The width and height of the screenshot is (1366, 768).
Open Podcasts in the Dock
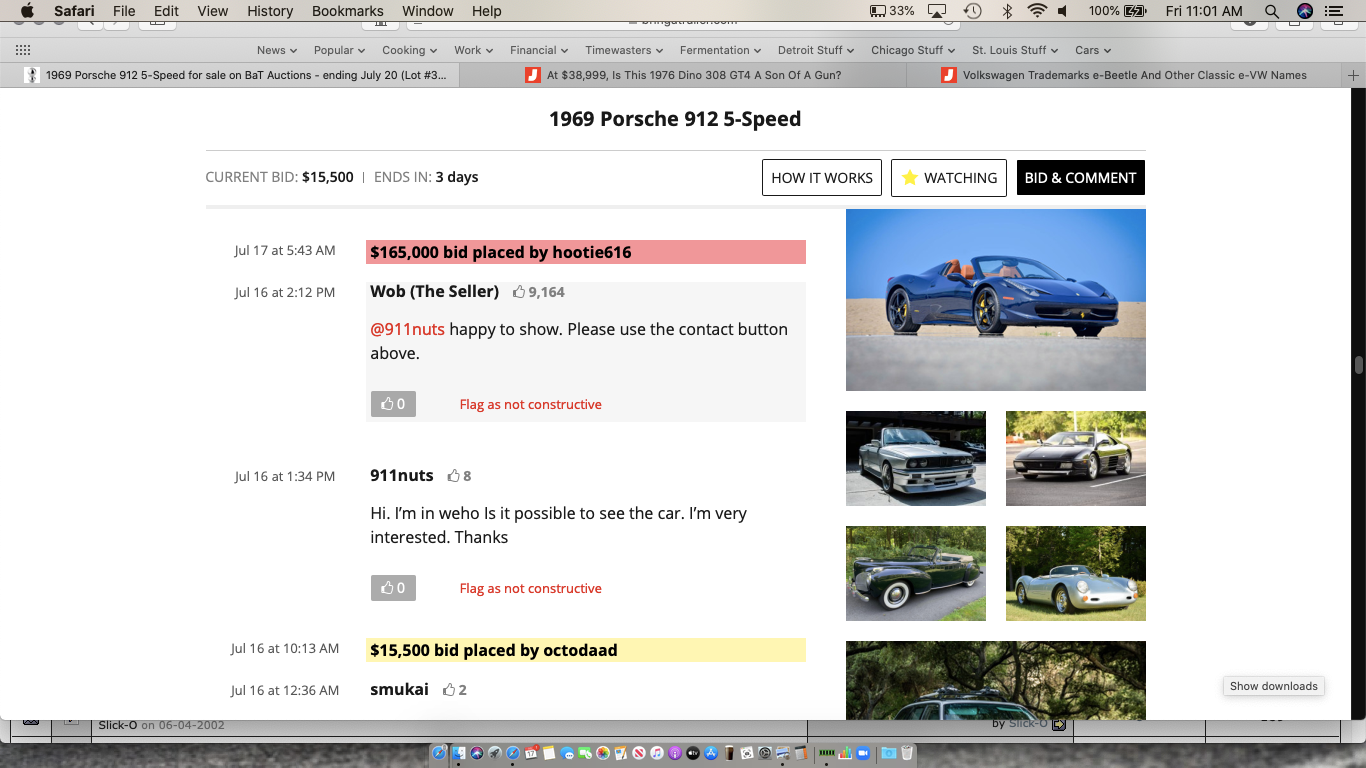click(x=675, y=753)
